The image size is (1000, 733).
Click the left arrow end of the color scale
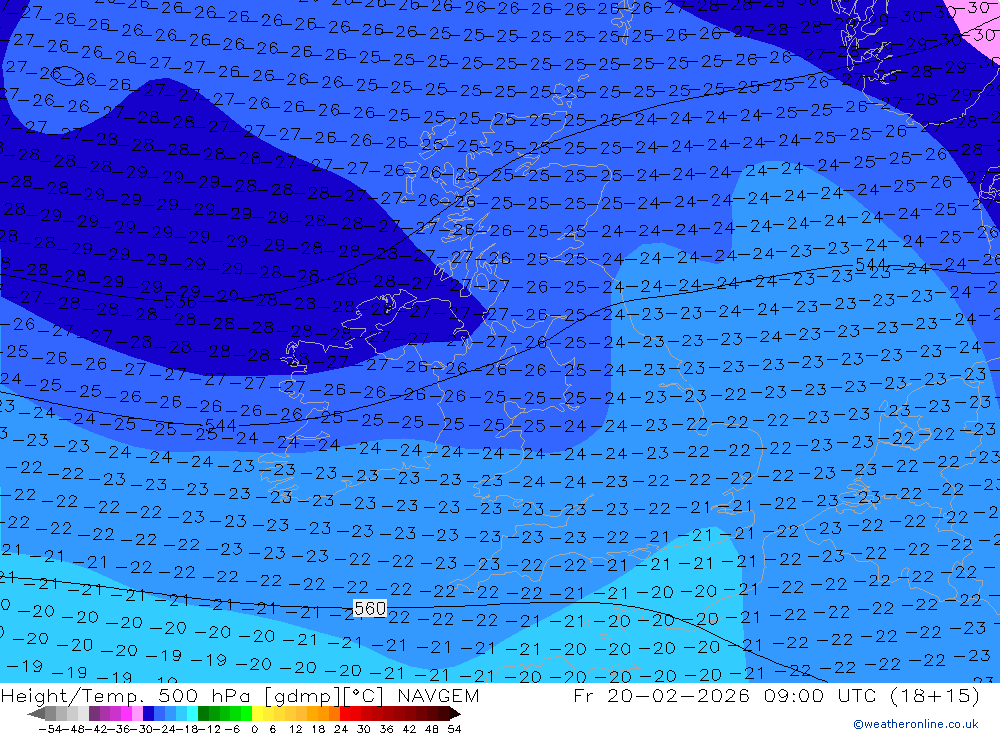click(x=36, y=713)
